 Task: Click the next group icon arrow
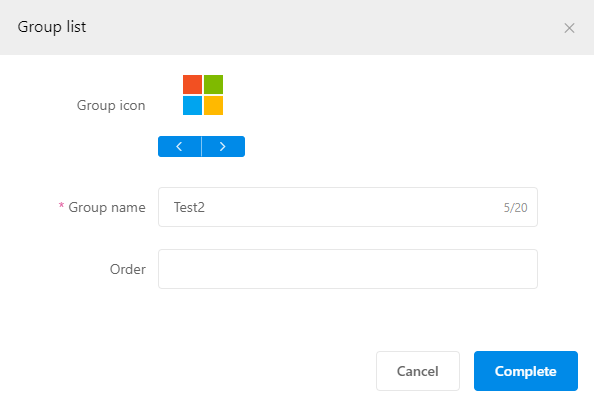[223, 146]
